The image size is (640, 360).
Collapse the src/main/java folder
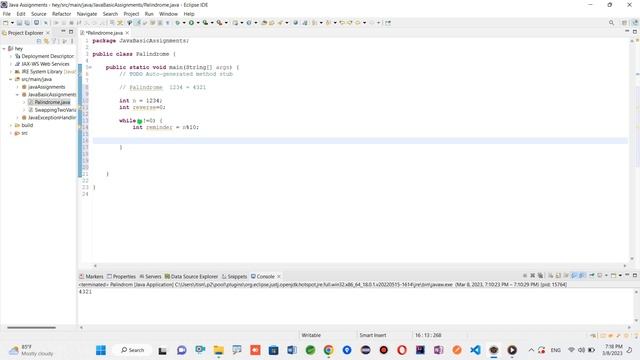[11, 79]
